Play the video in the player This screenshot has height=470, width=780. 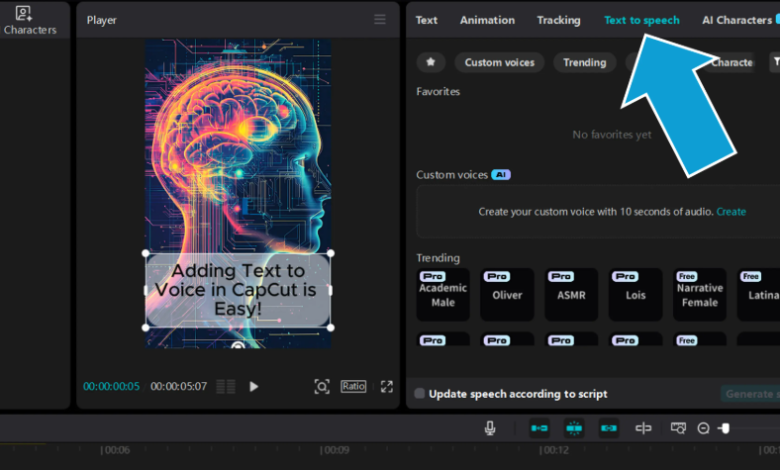254,386
